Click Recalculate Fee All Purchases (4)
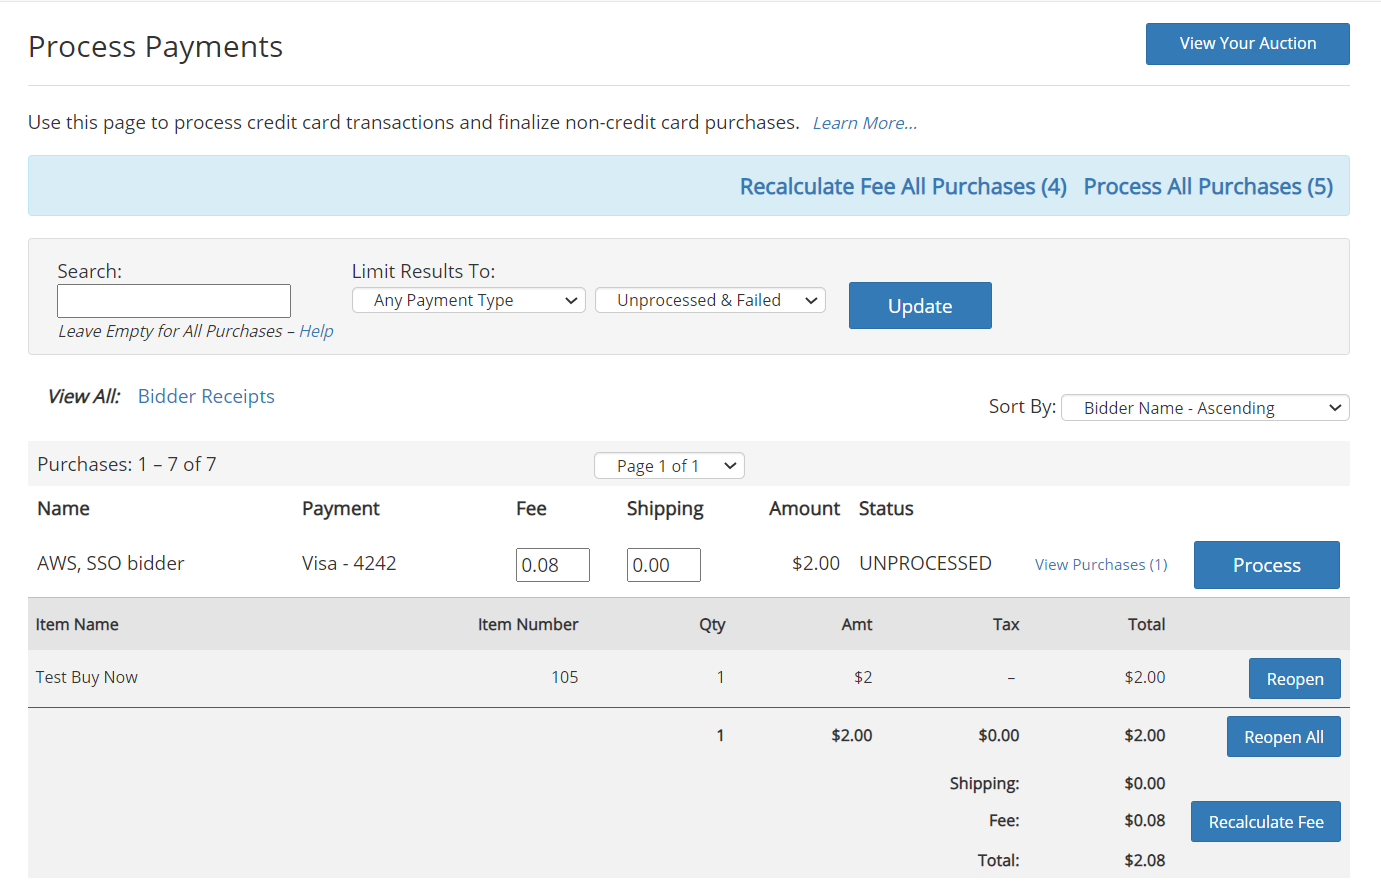Image resolution: width=1381 pixels, height=886 pixels. 903,187
